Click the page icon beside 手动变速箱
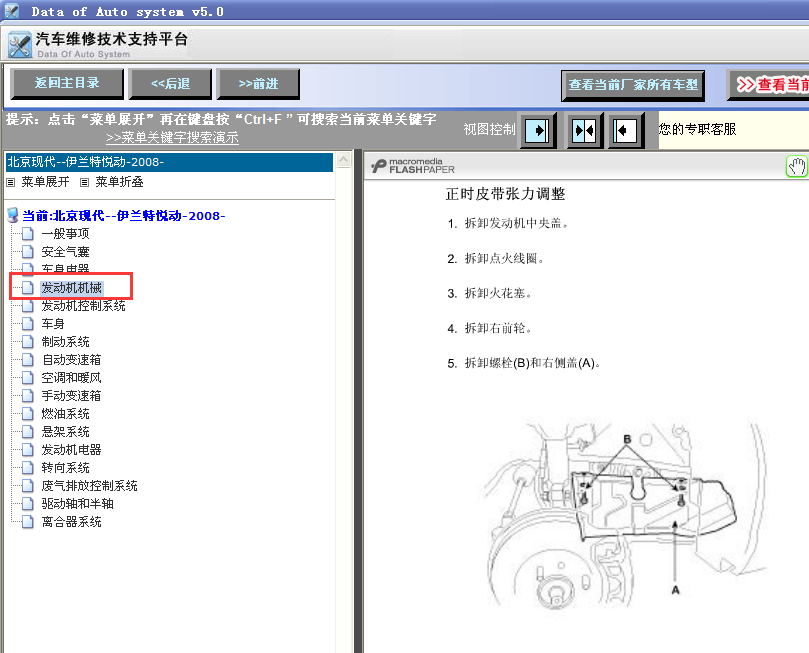Image resolution: width=809 pixels, height=653 pixels. point(28,396)
